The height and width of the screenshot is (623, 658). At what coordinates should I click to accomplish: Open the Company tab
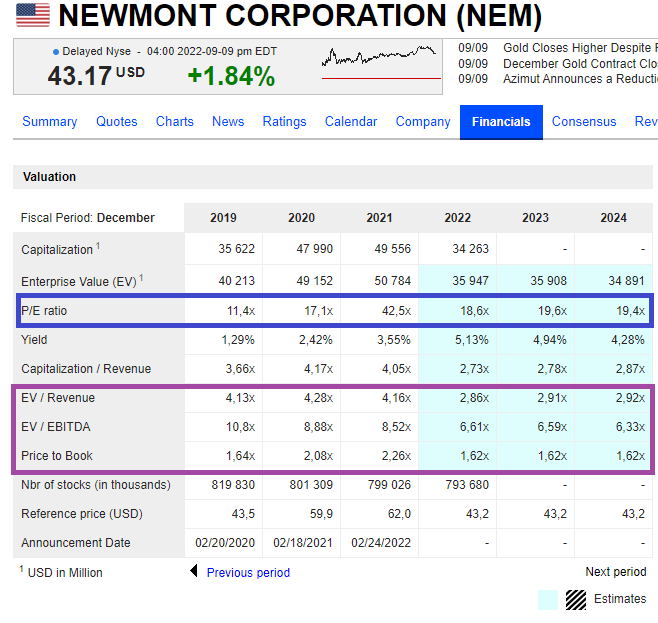[423, 122]
